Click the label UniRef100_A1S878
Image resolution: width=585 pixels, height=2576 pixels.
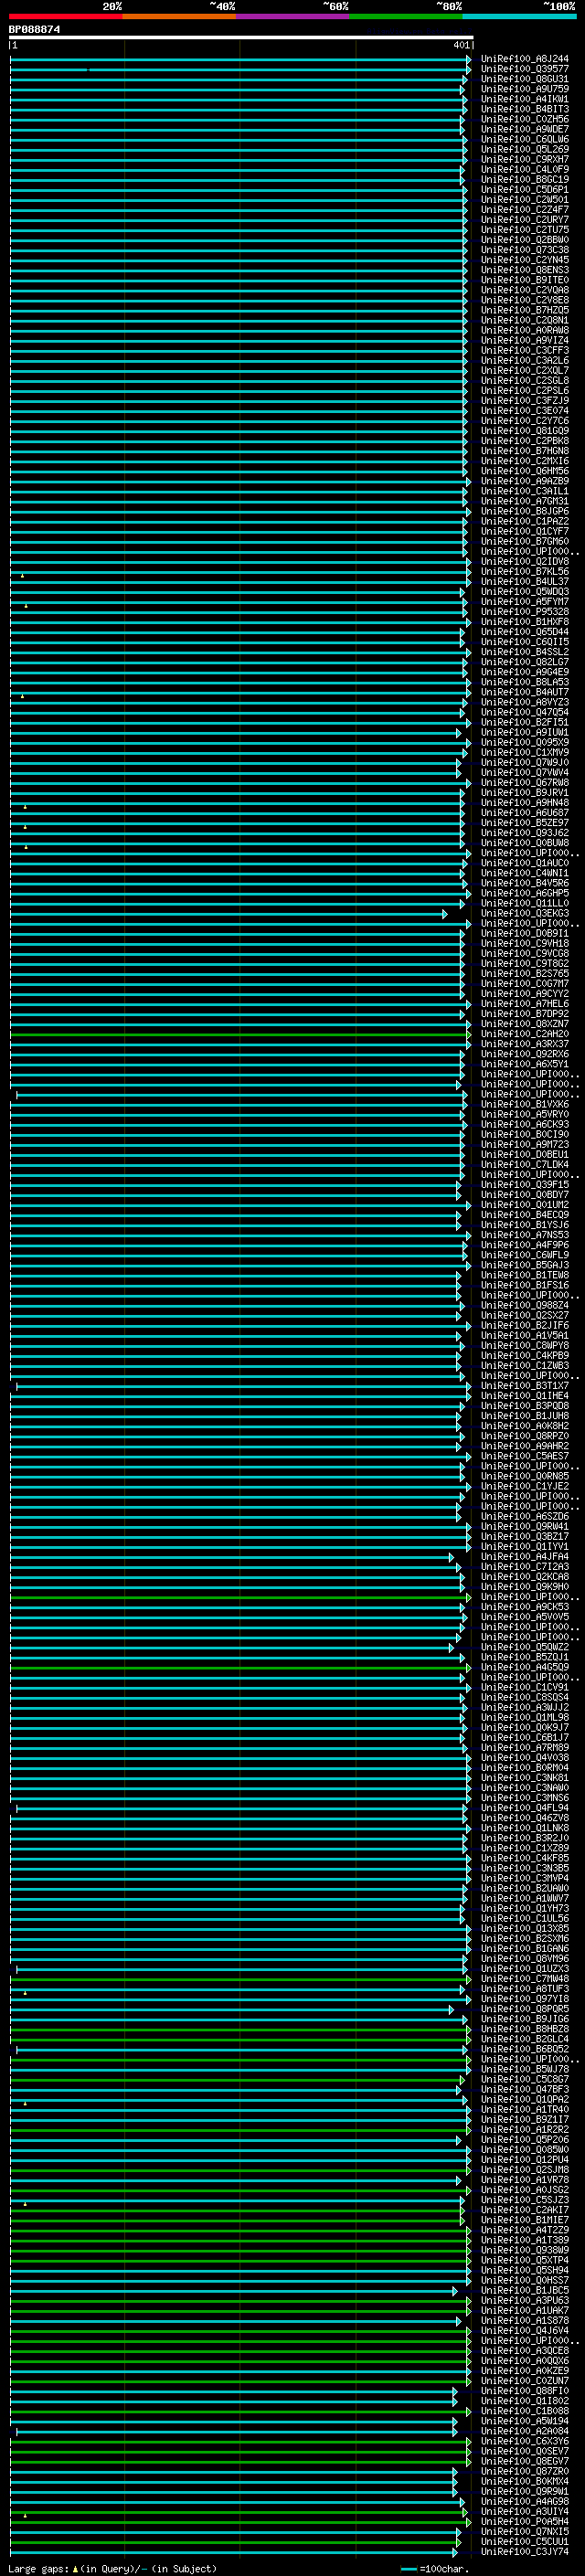click(x=524, y=2320)
